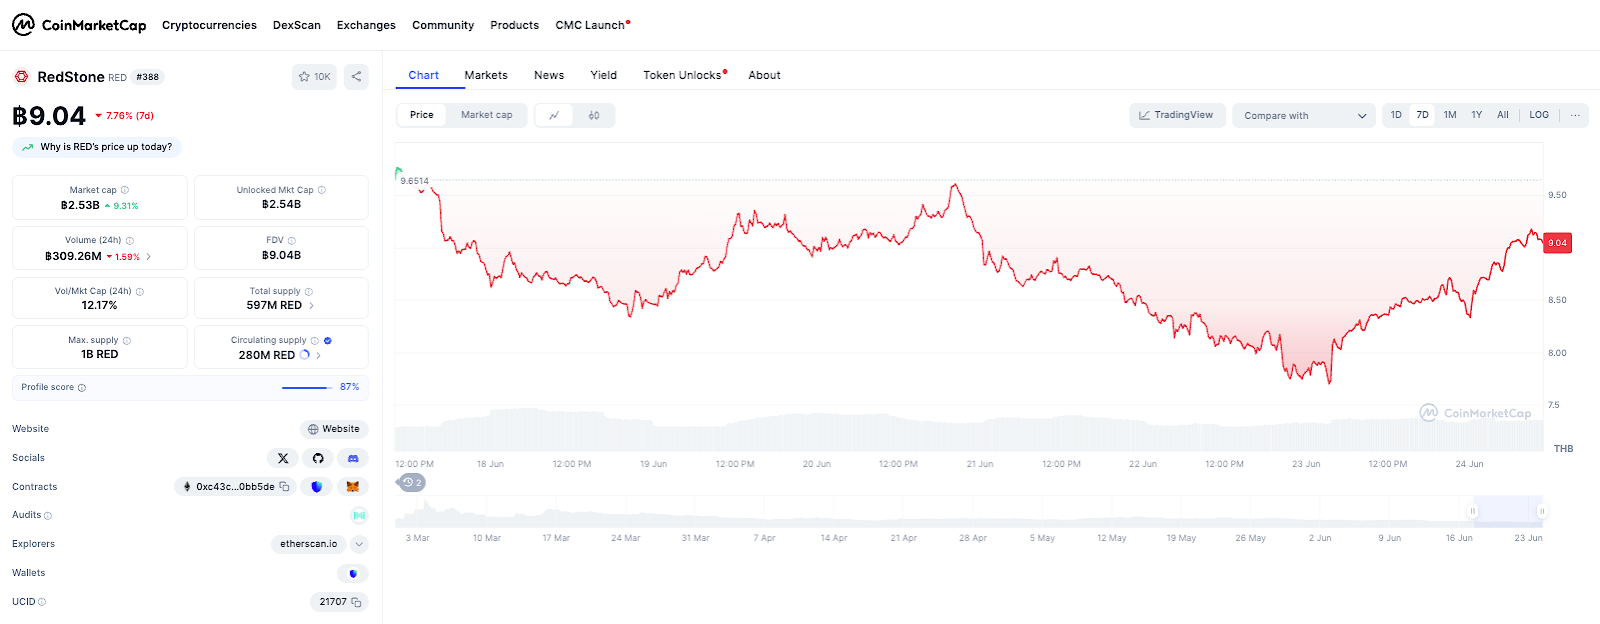Switch chart to candlestick view

click(594, 116)
